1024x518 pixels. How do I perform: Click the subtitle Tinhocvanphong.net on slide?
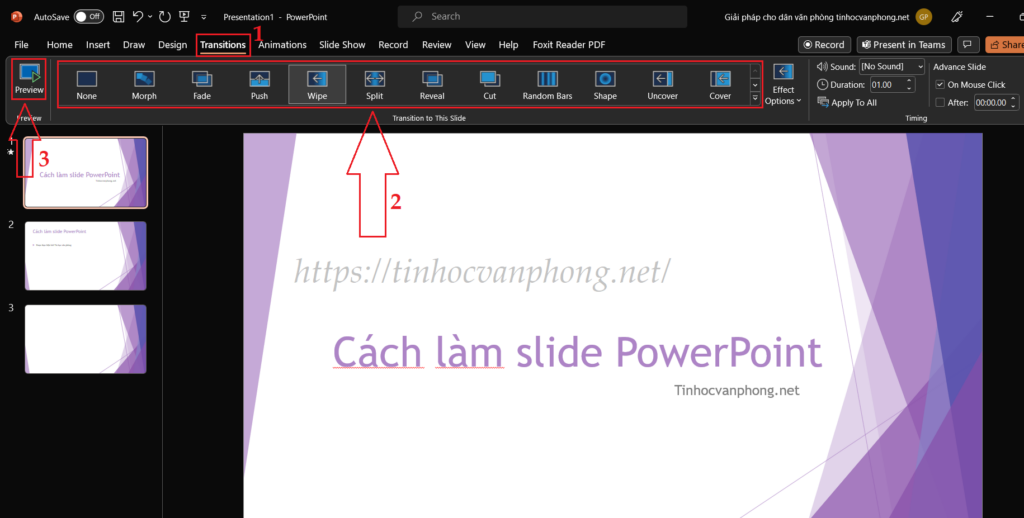pos(737,391)
